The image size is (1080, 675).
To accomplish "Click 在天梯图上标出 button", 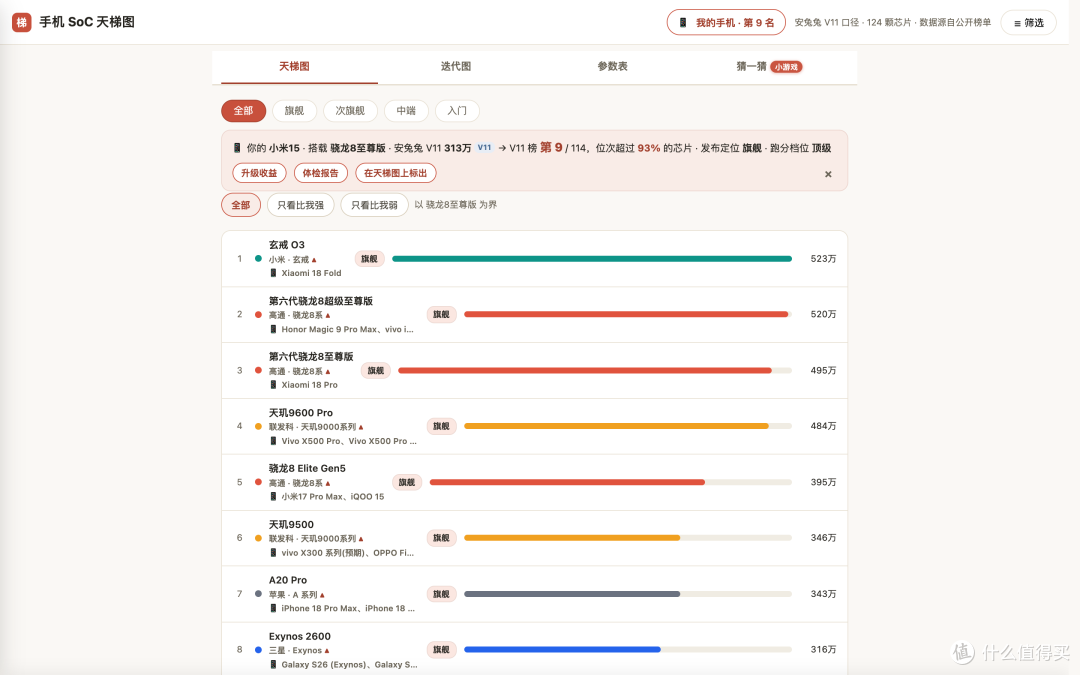I will (395, 173).
